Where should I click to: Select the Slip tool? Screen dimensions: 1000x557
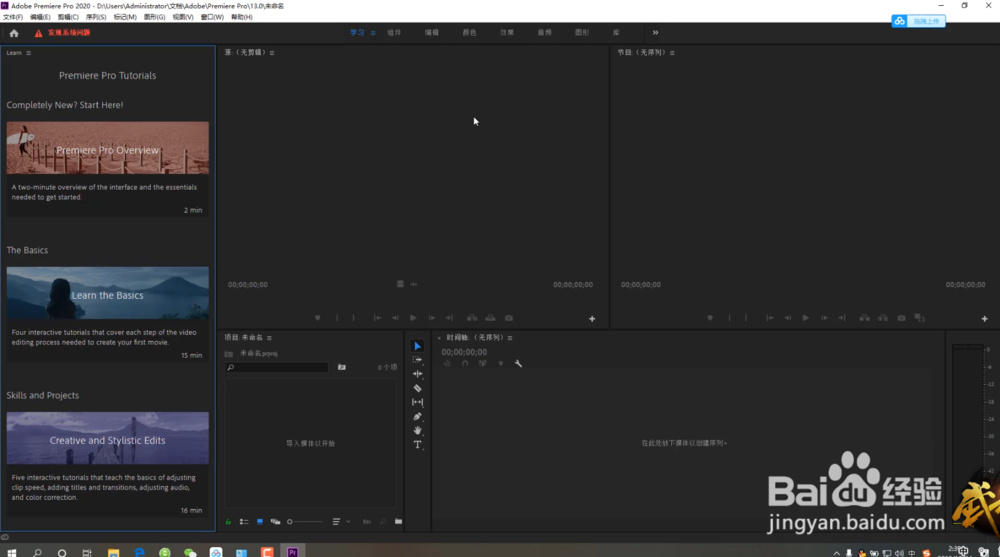(x=418, y=402)
